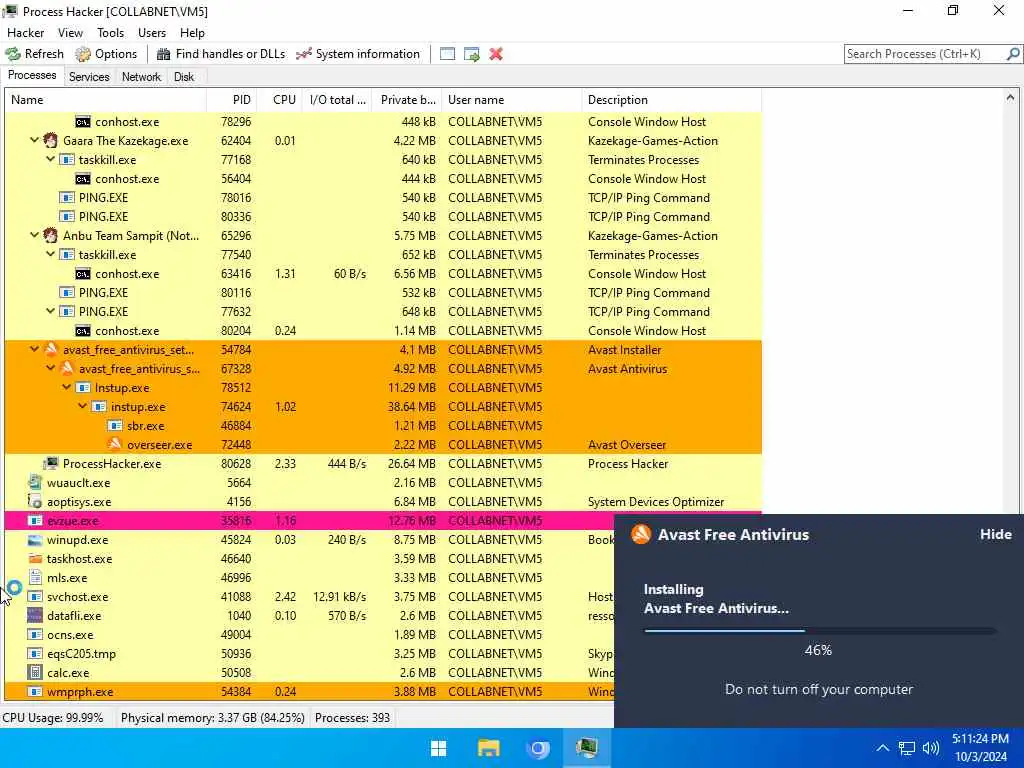Viewport: 1024px width, 768px height.
Task: Collapse instup.exe node with PID 74624
Action: tap(82, 407)
